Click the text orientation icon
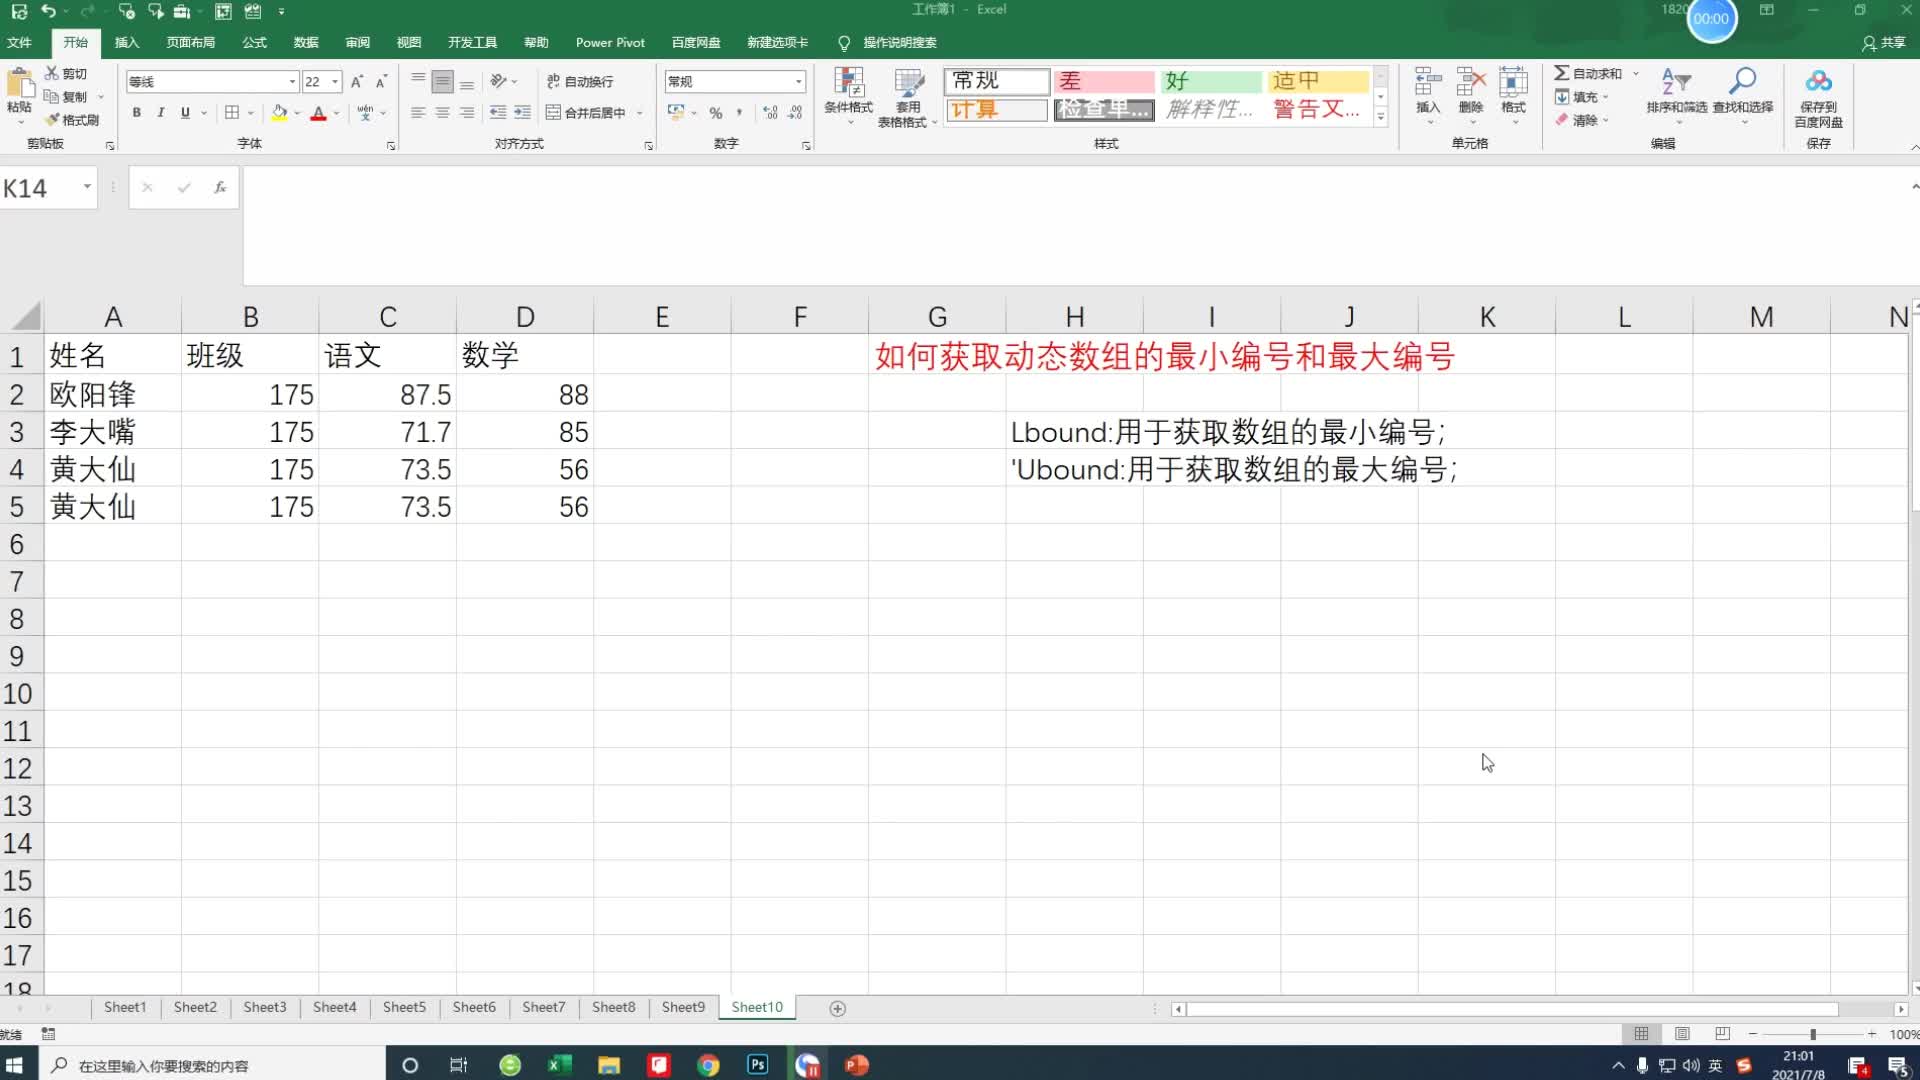1920x1080 pixels. [x=498, y=82]
